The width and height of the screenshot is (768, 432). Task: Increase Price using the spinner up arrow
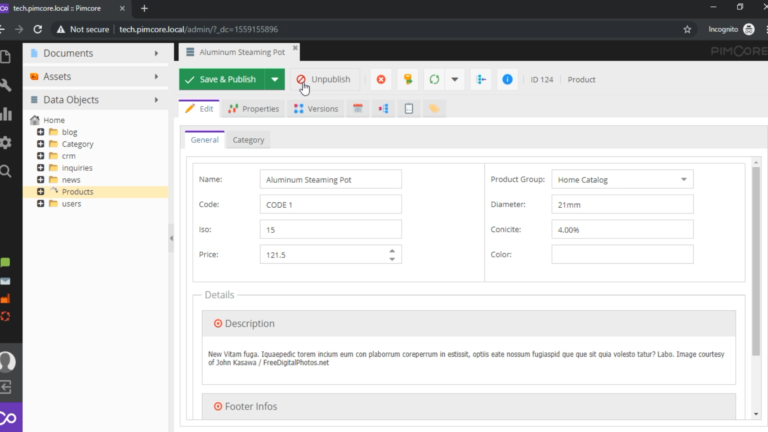coord(392,251)
